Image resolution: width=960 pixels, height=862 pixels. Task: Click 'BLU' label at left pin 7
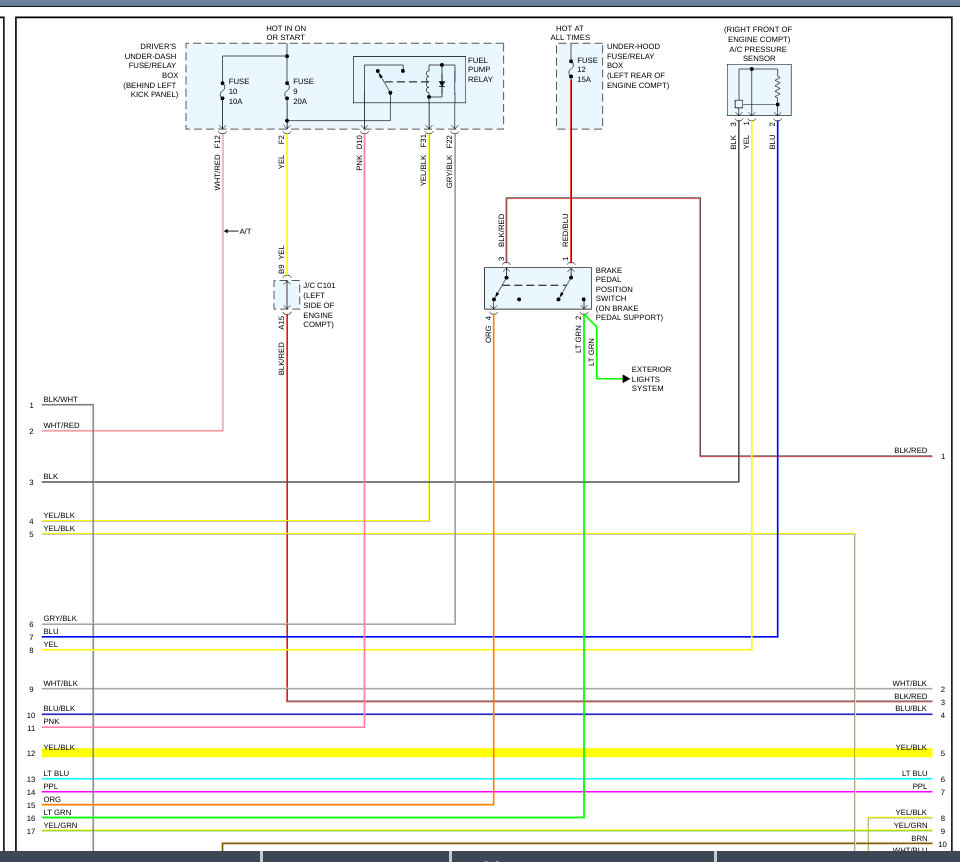[51, 631]
